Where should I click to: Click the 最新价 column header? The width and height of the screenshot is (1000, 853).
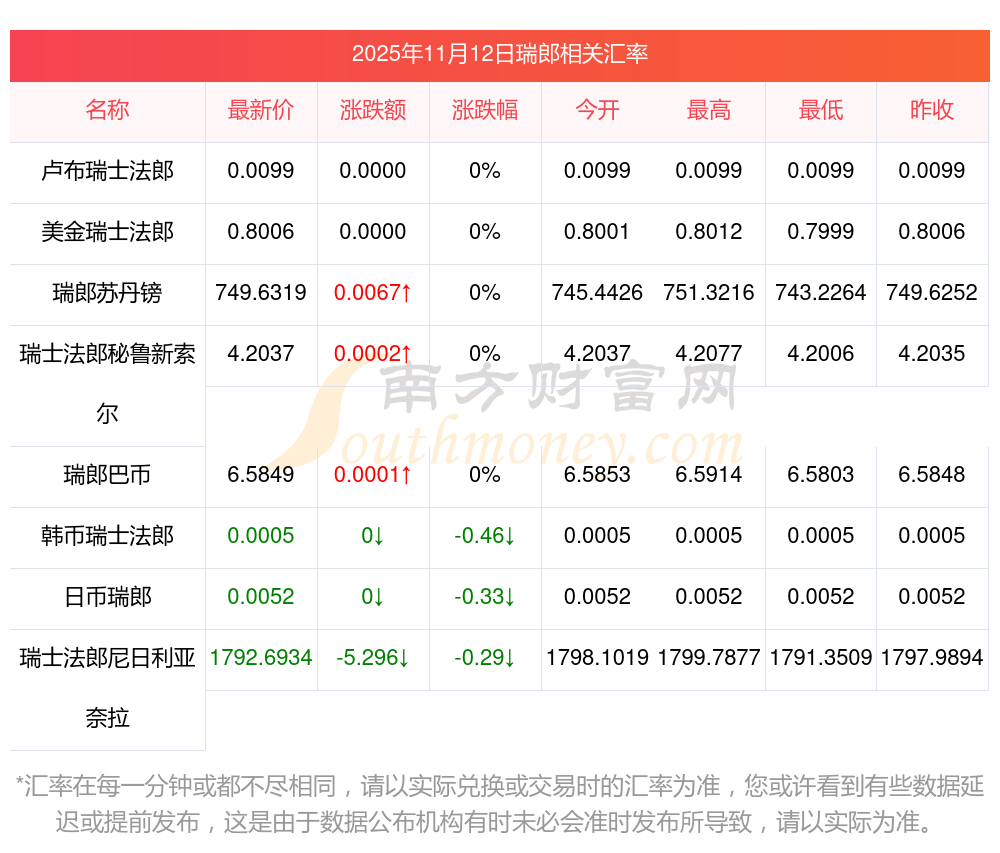point(261,110)
